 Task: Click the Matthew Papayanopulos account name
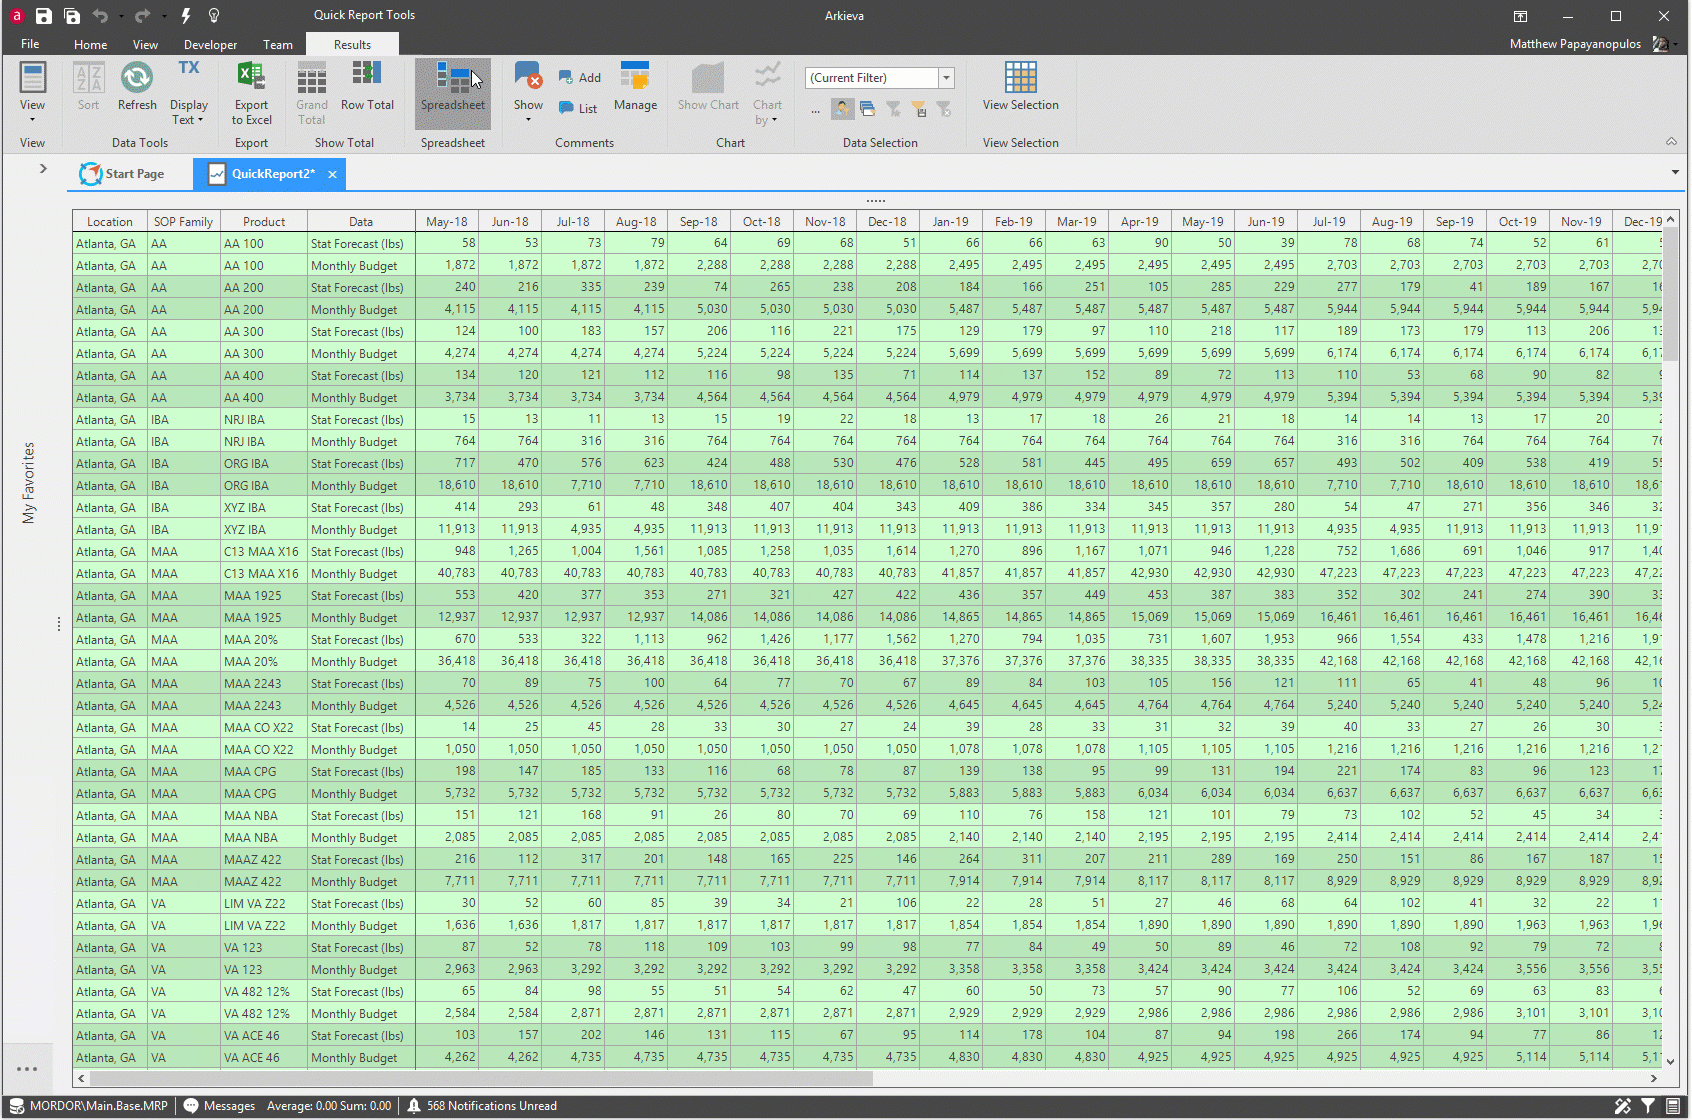(1575, 44)
